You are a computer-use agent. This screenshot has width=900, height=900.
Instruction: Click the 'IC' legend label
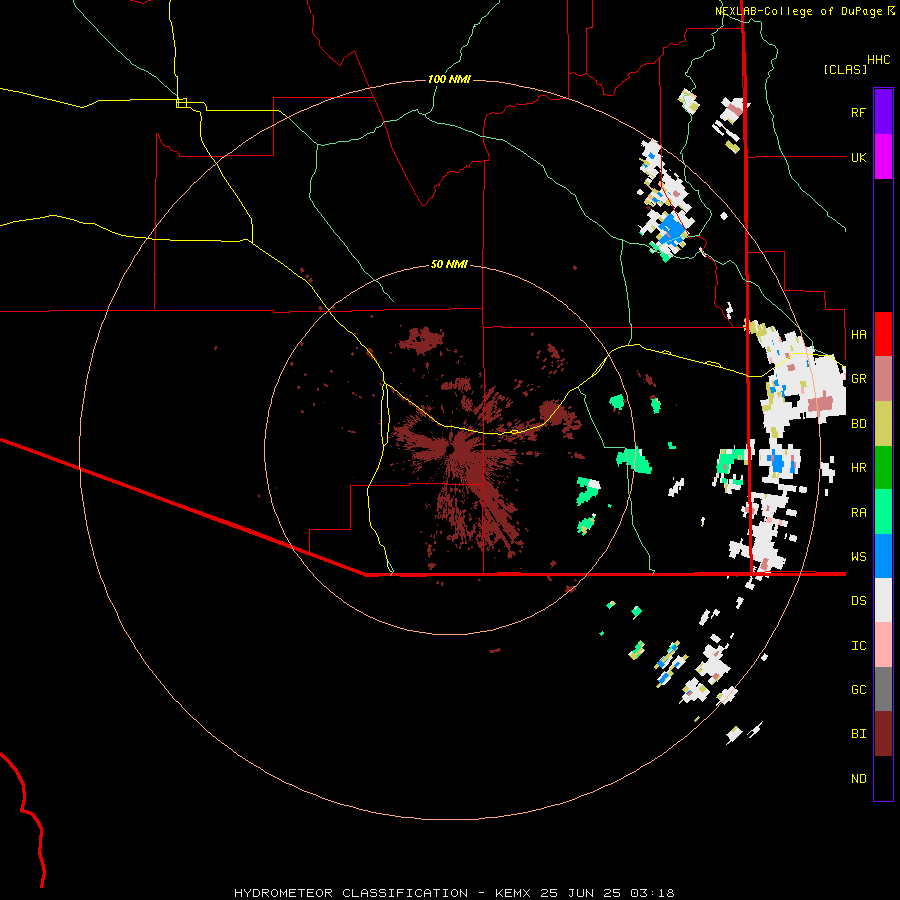[x=858, y=645]
